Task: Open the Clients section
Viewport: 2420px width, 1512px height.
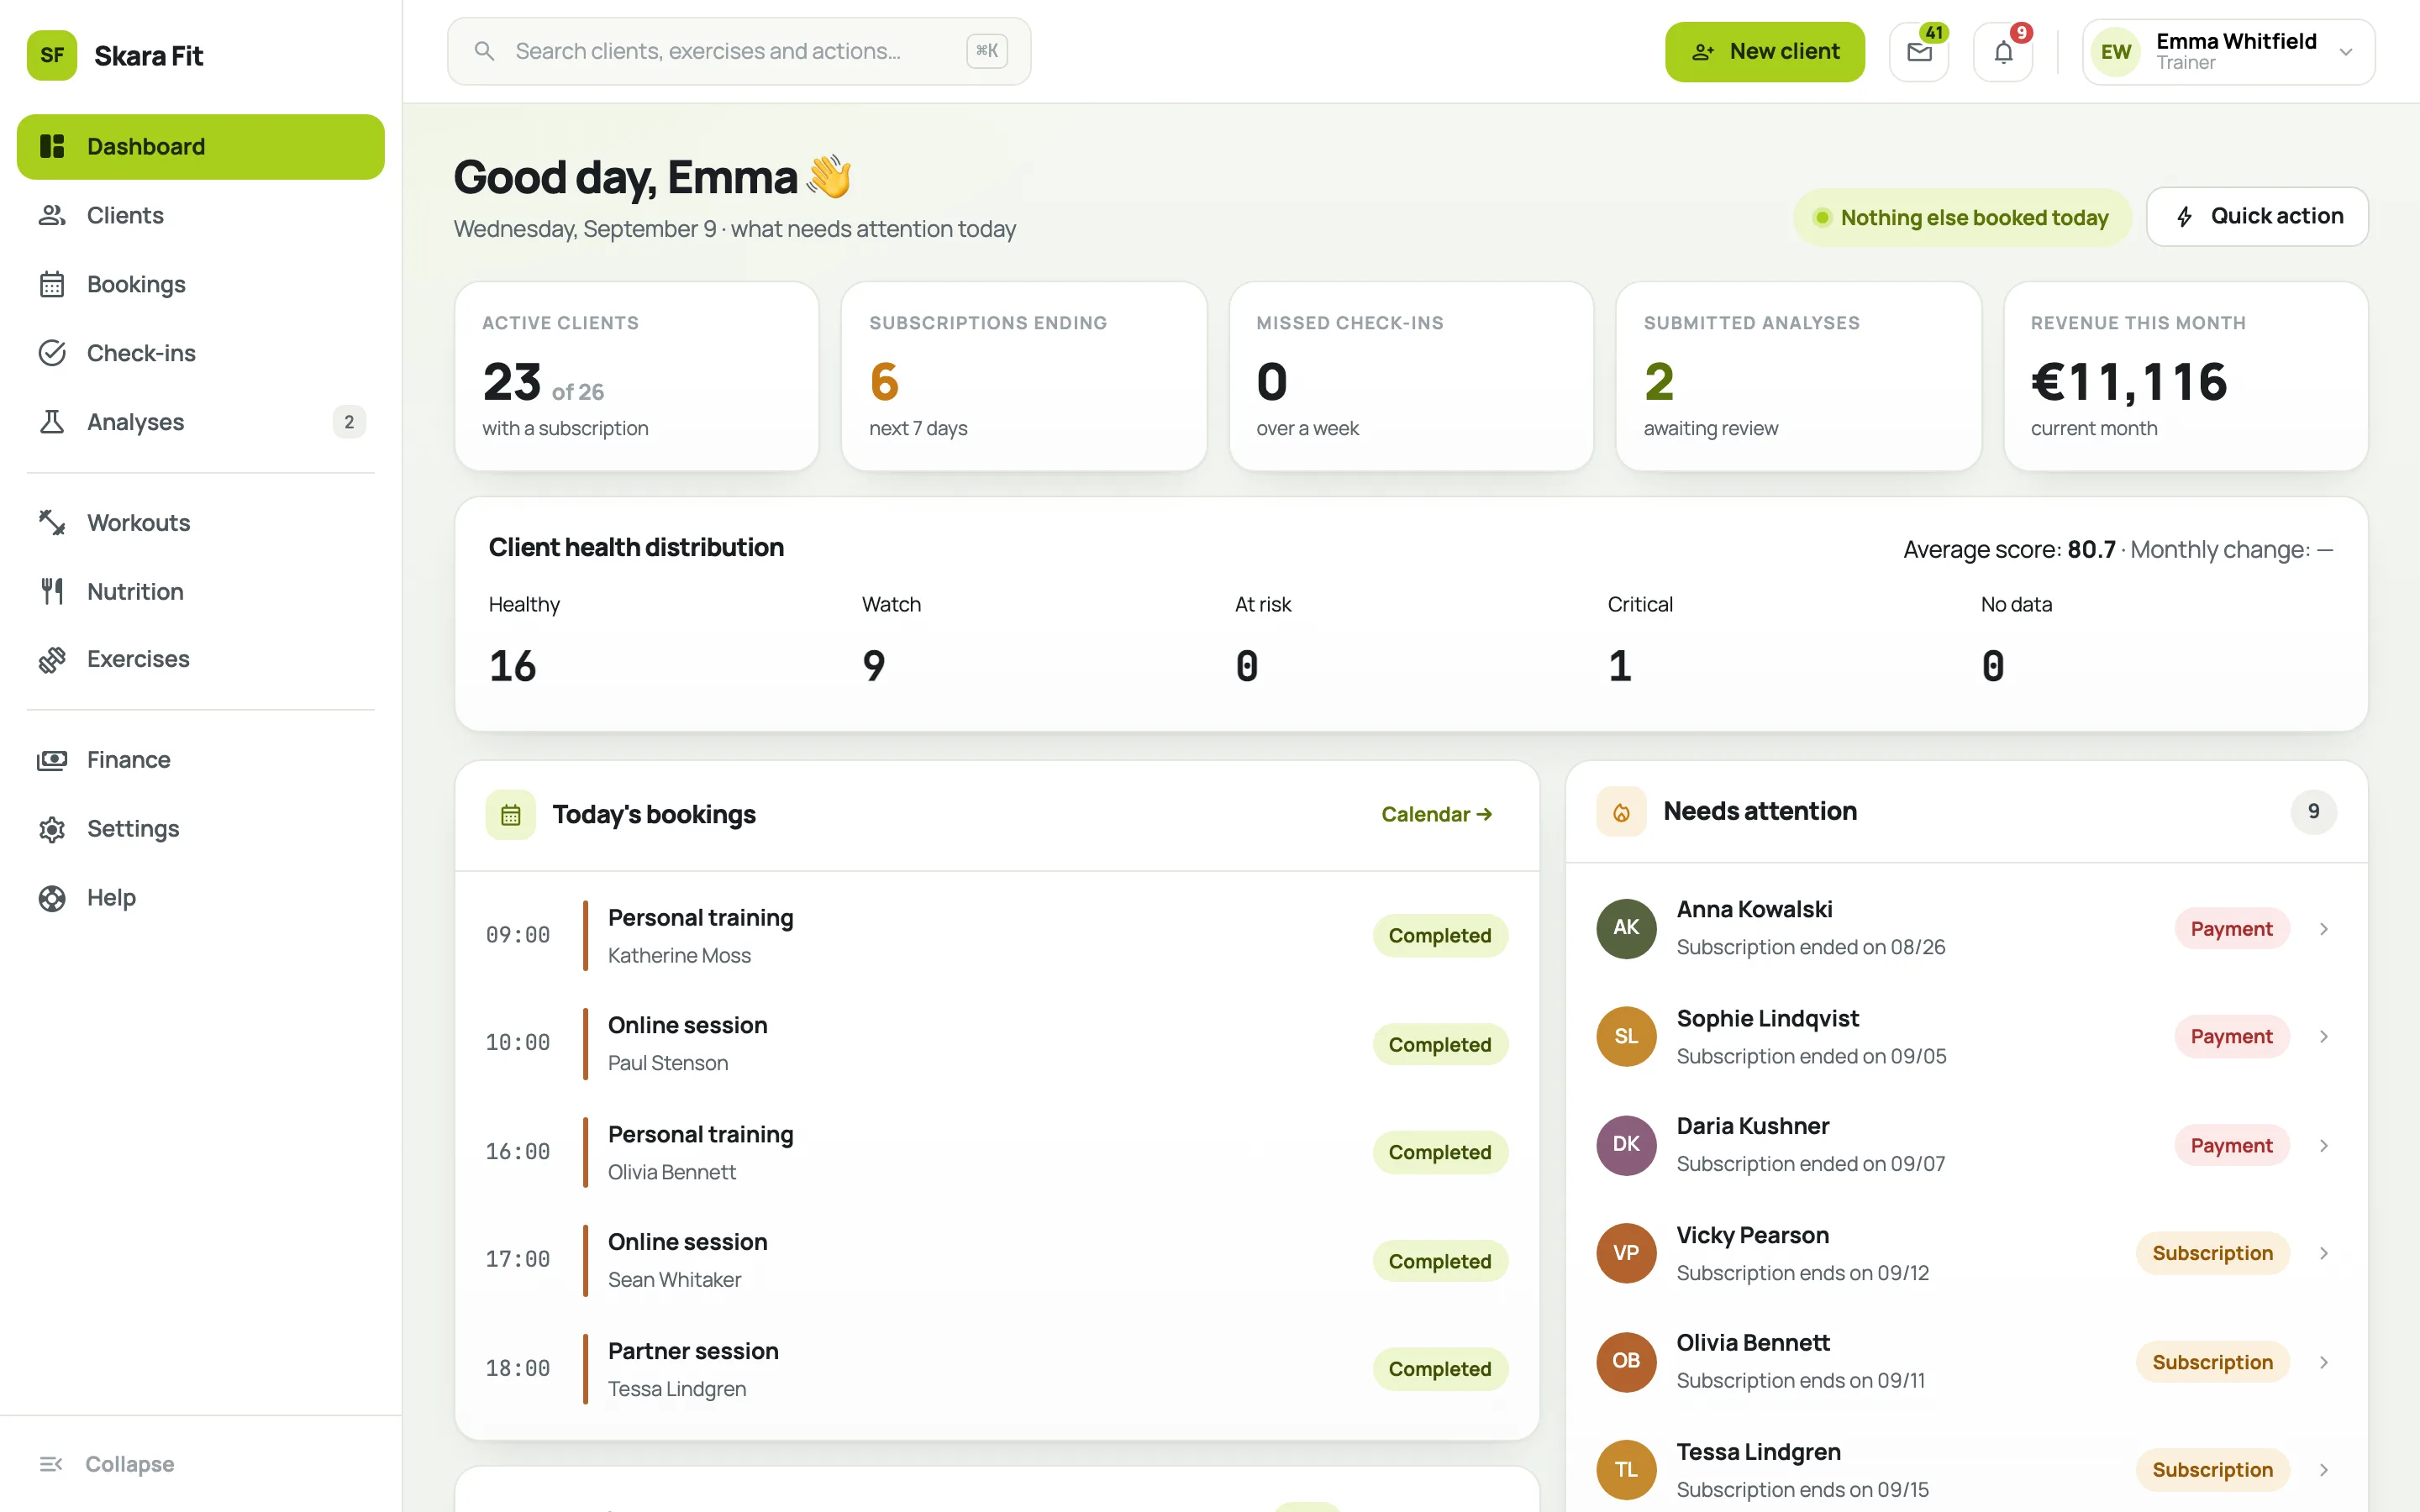Action: (x=201, y=215)
